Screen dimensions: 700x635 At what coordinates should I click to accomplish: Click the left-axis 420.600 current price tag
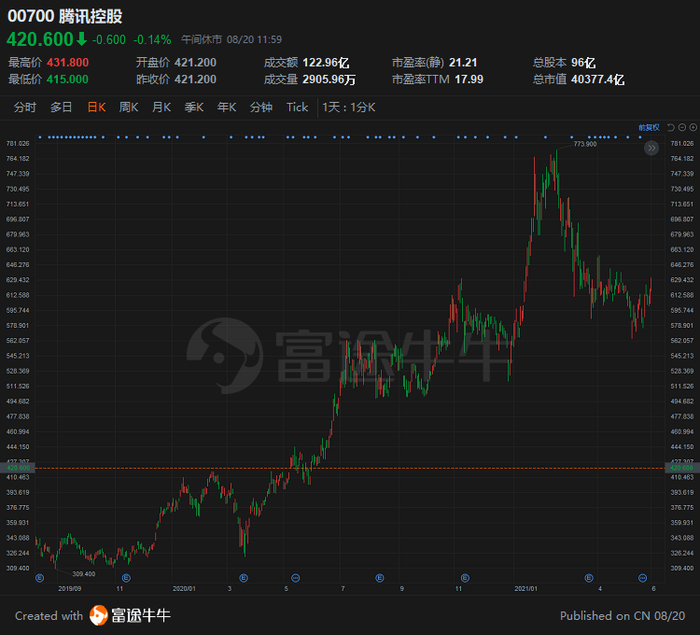18,468
